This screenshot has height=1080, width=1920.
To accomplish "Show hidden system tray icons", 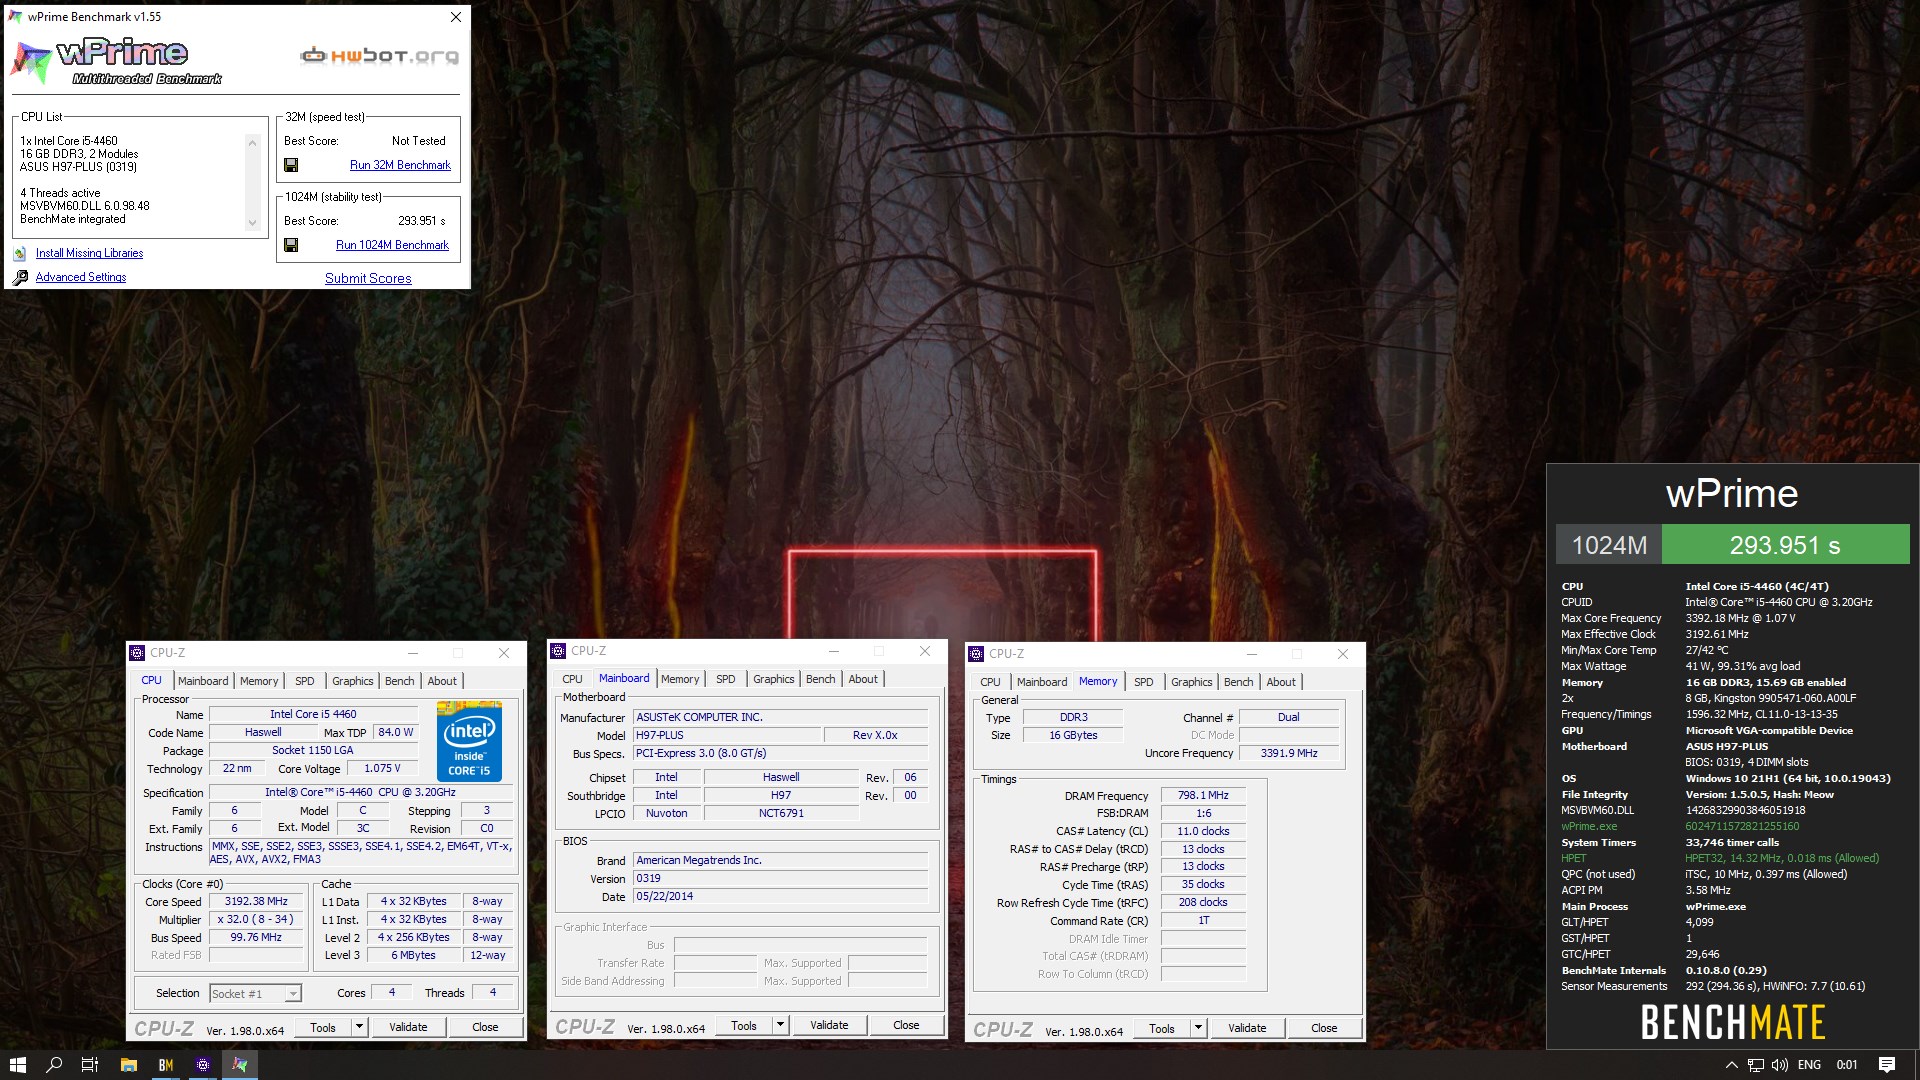I will click(1731, 1065).
